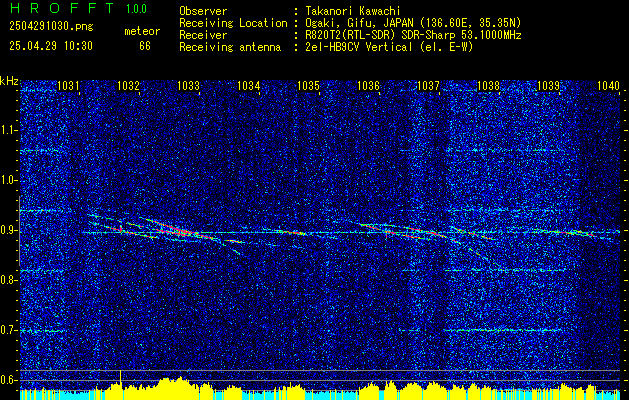
Task: Click the version number 1.0.0
Action: point(136,8)
